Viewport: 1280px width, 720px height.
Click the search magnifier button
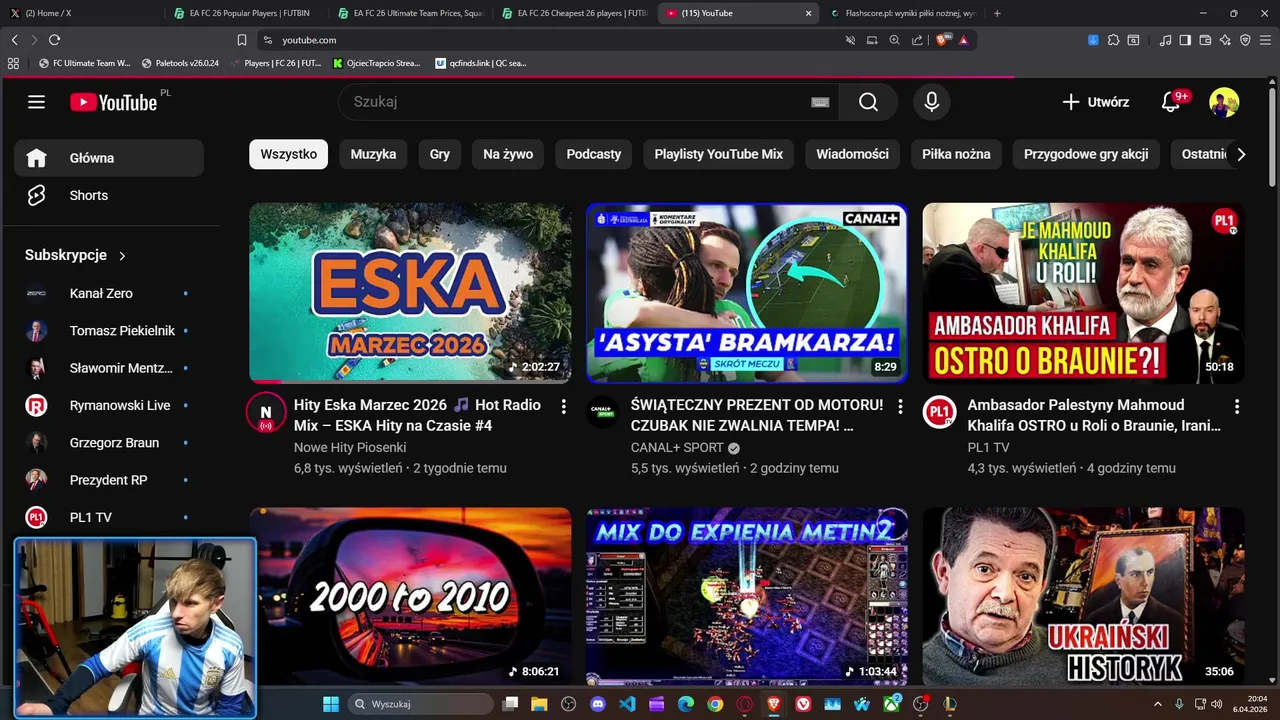click(868, 102)
